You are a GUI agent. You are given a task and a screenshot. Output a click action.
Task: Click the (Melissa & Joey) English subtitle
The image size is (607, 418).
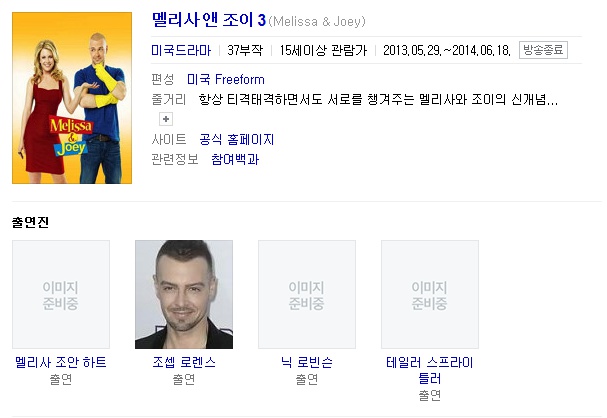(x=317, y=21)
